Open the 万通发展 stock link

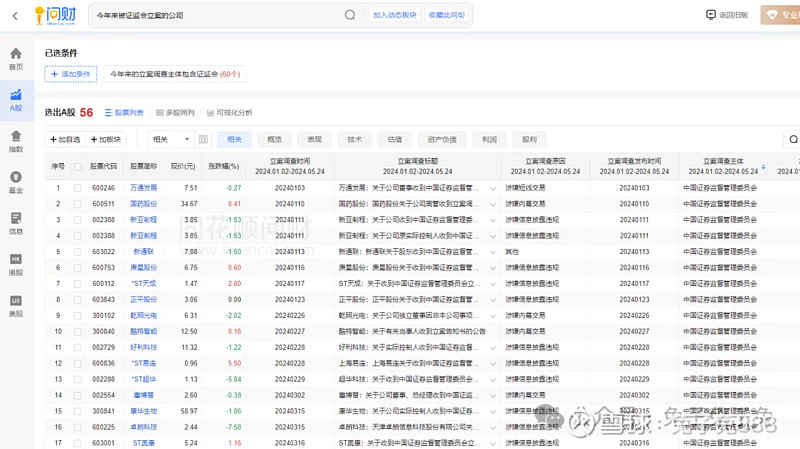coord(143,188)
